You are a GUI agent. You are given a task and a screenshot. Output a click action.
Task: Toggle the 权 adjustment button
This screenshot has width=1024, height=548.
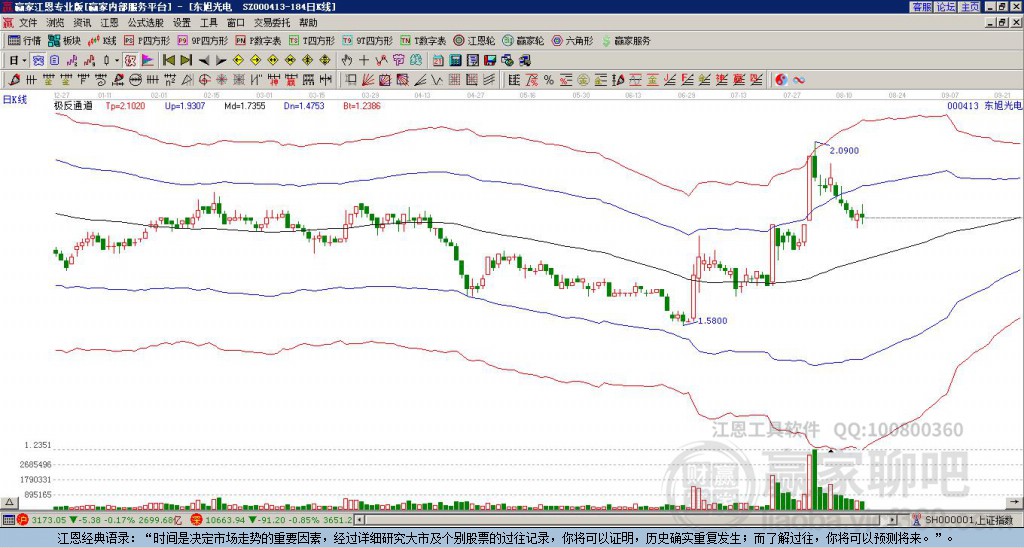click(130, 61)
